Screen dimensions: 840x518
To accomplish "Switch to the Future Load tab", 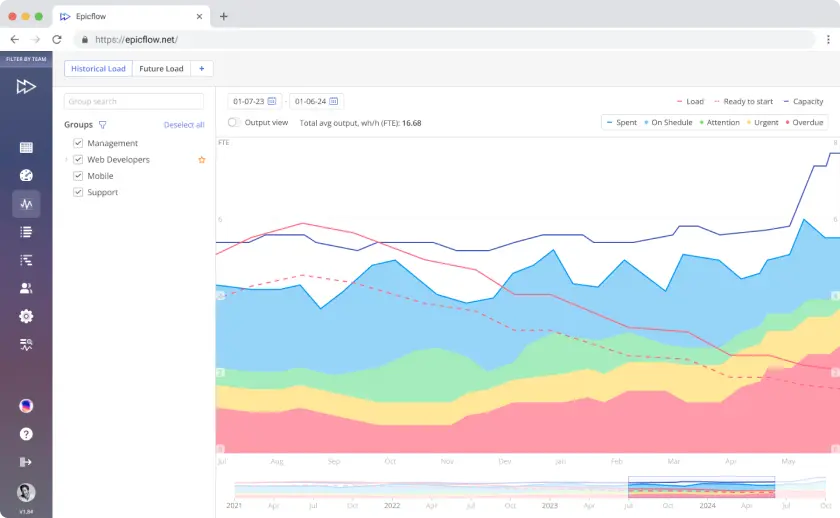I will tap(161, 69).
